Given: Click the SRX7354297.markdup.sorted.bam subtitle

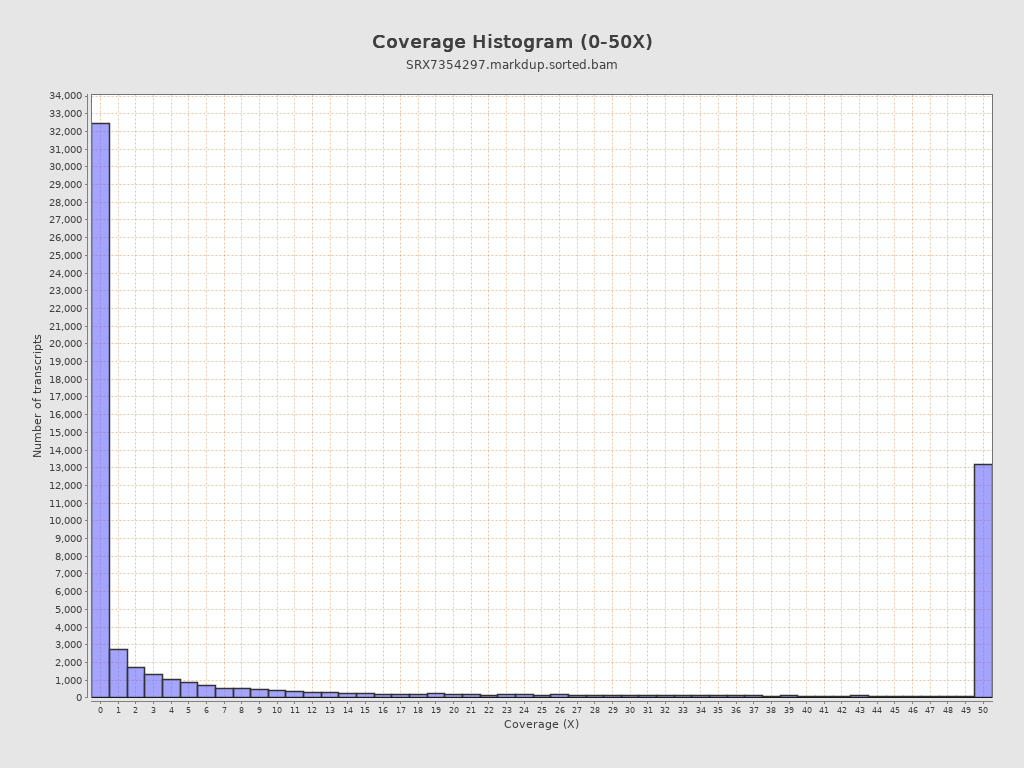Looking at the screenshot, I should pyautogui.click(x=512, y=65).
